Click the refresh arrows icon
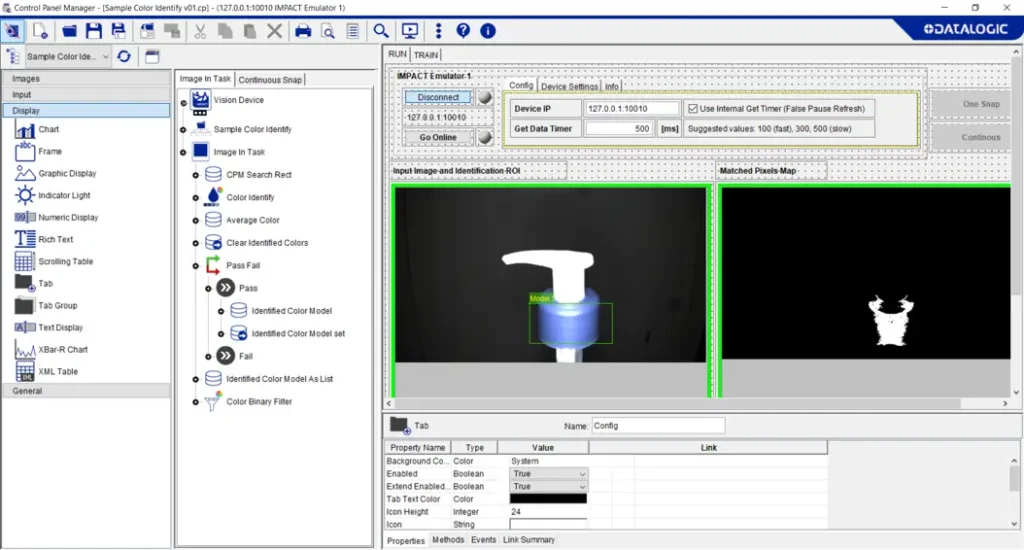 124,57
